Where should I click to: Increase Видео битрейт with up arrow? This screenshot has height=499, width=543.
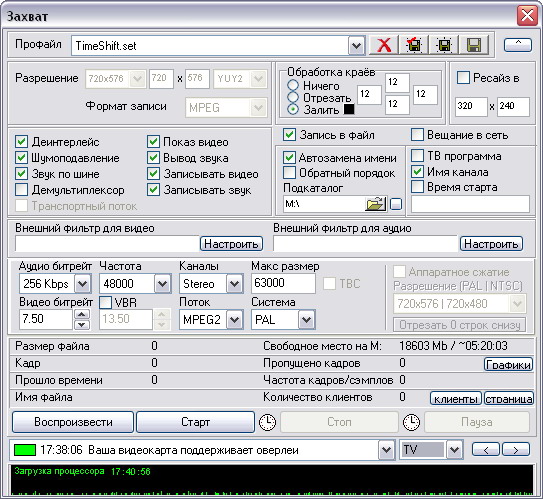point(82,314)
